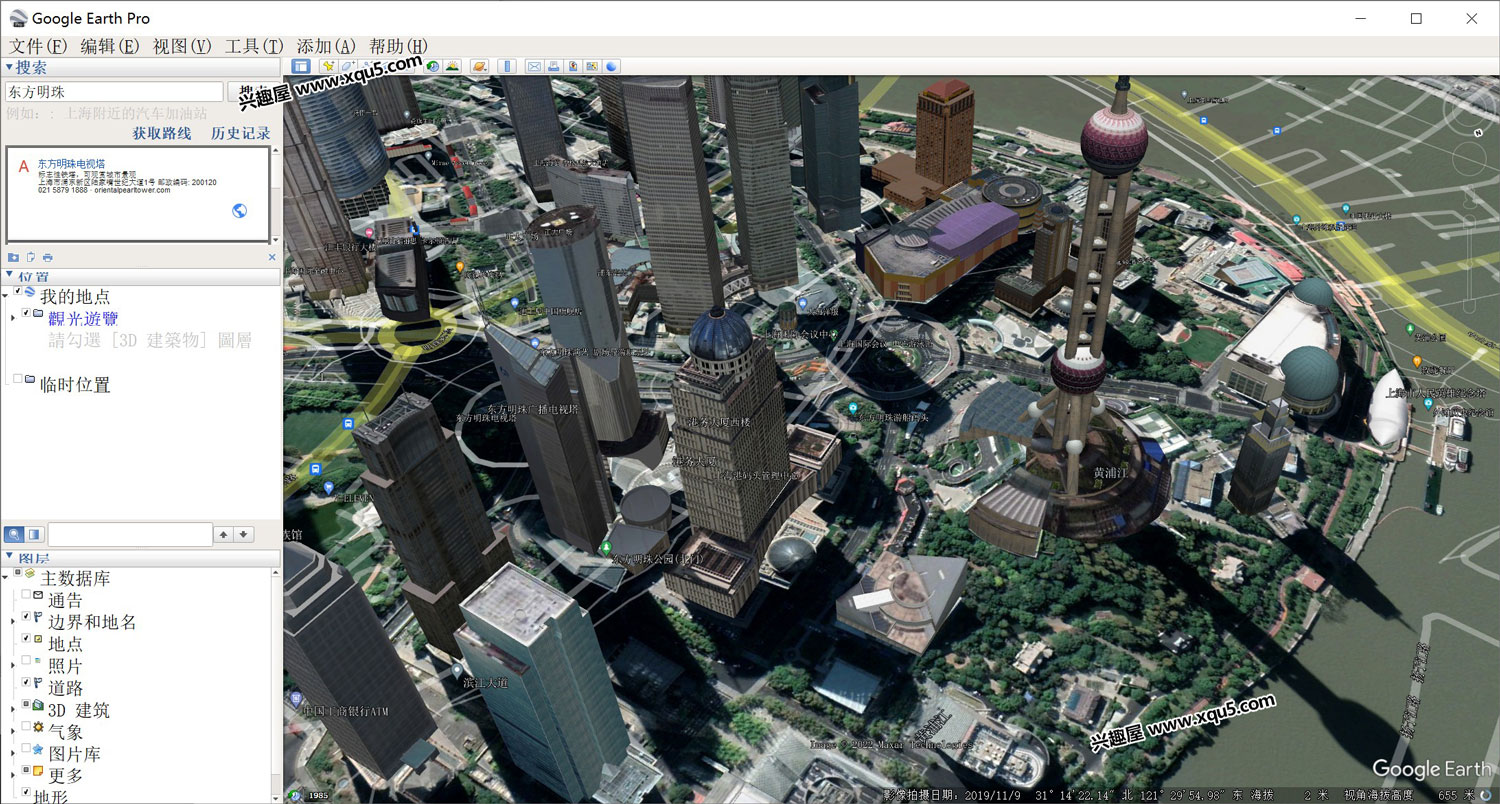Click the Places panel layout toggle icon
This screenshot has height=804, width=1500.
coord(34,534)
